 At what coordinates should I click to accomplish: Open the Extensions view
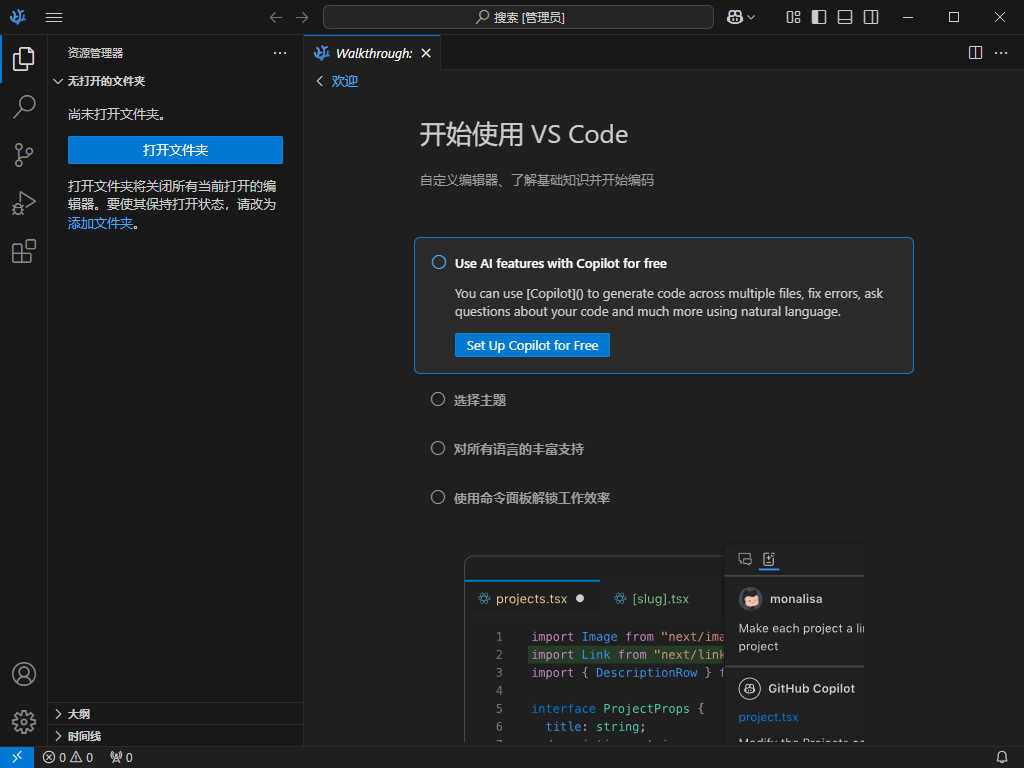point(24,251)
